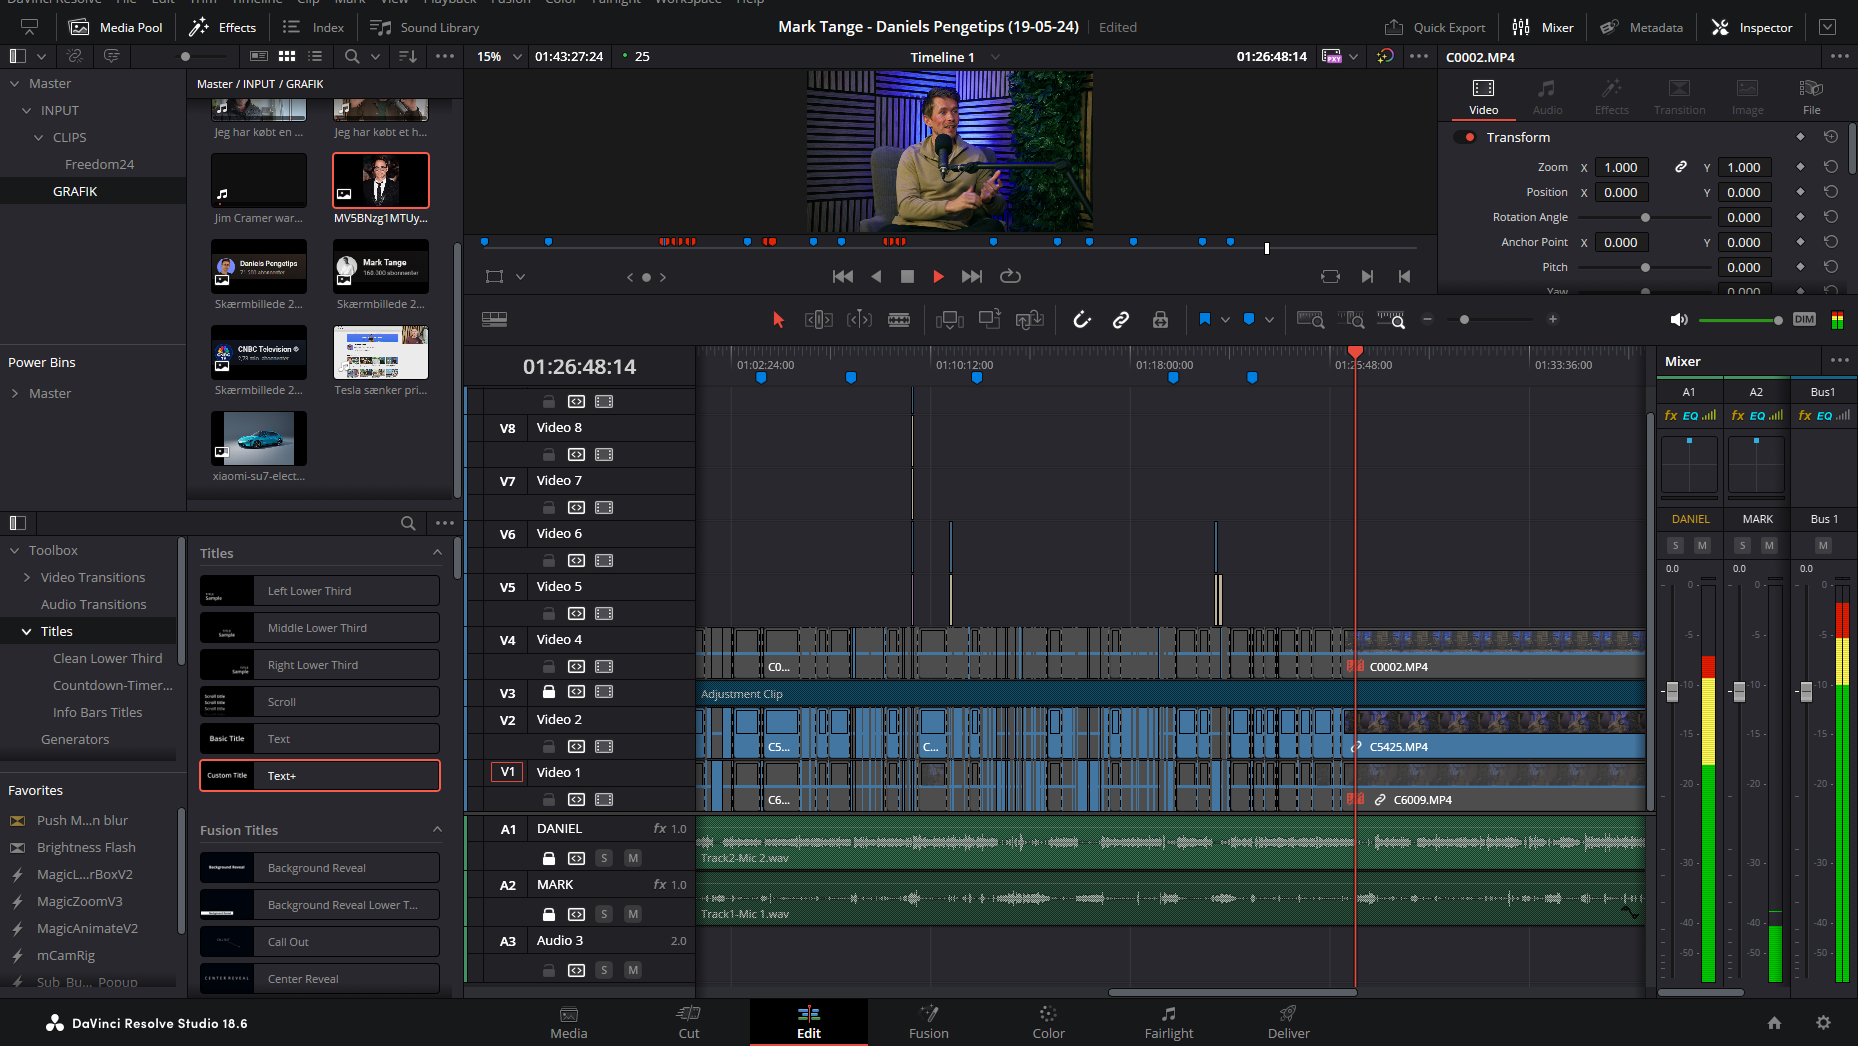Go to the Deliver page
The height and width of the screenshot is (1046, 1858).
1288,1022
